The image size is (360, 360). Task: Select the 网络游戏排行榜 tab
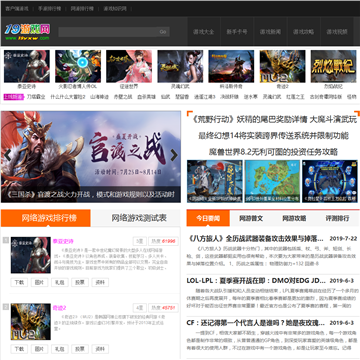[x=46, y=218]
